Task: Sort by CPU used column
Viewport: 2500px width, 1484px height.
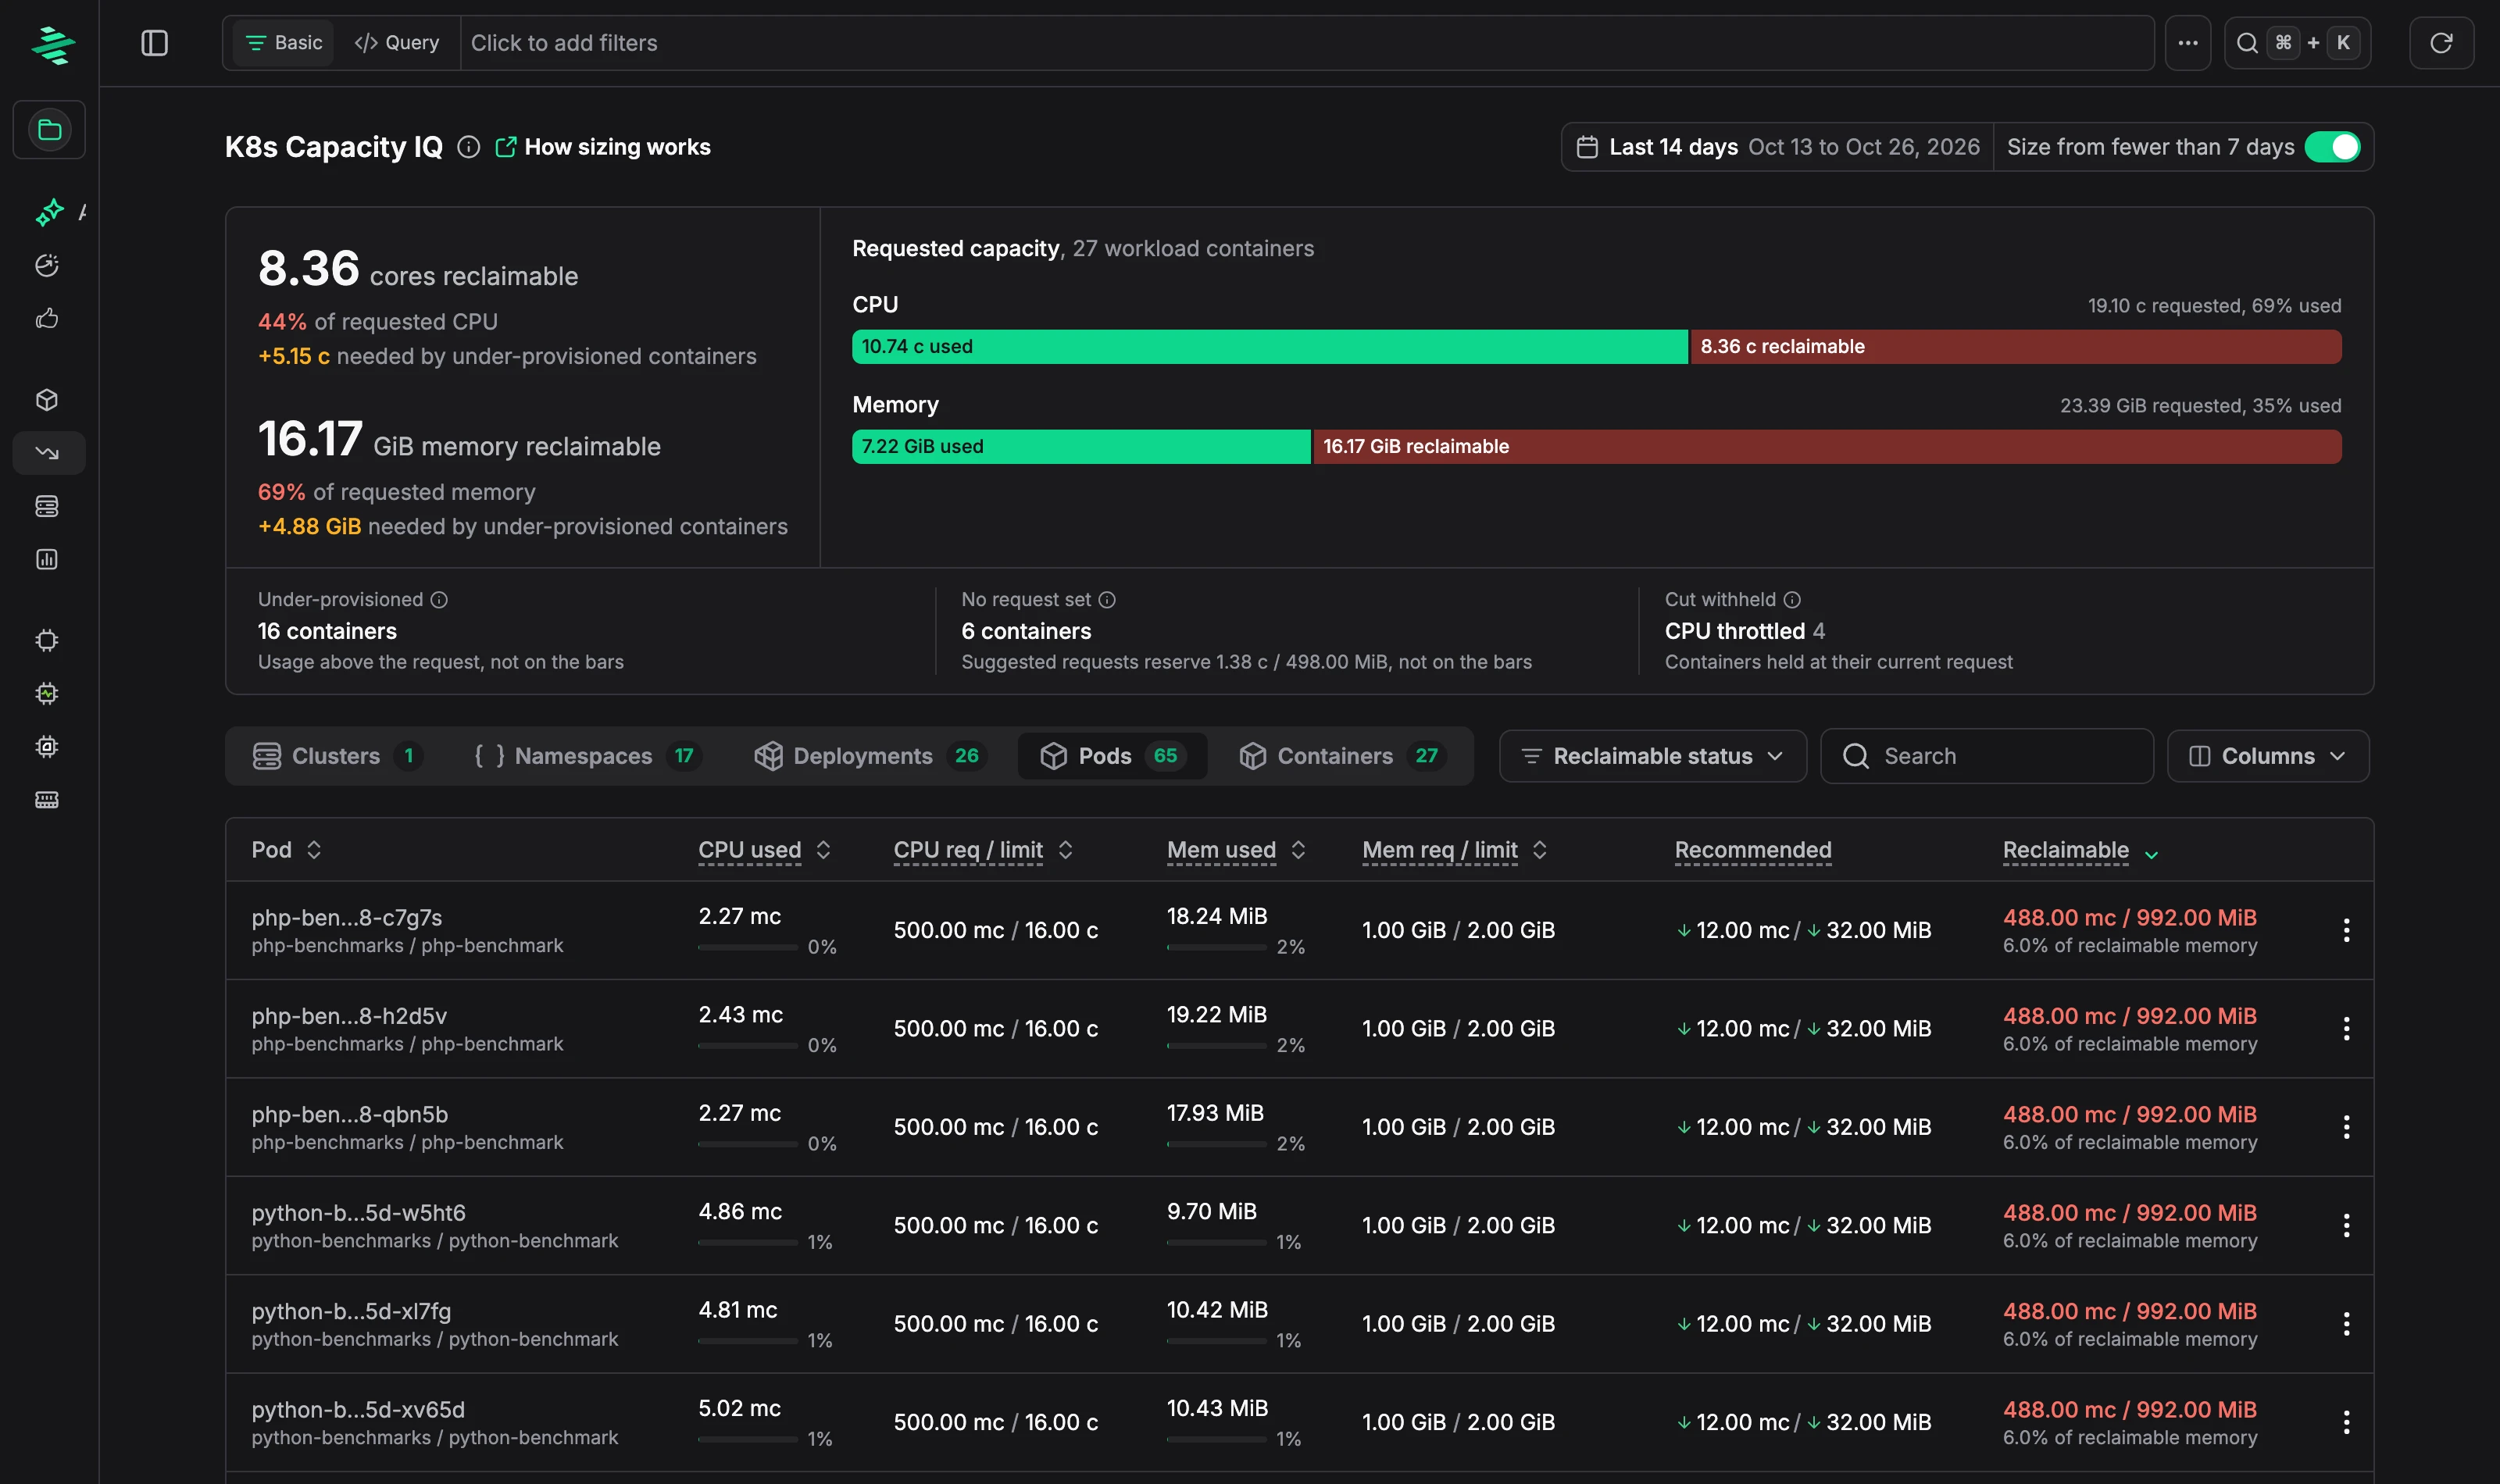Action: (x=765, y=850)
